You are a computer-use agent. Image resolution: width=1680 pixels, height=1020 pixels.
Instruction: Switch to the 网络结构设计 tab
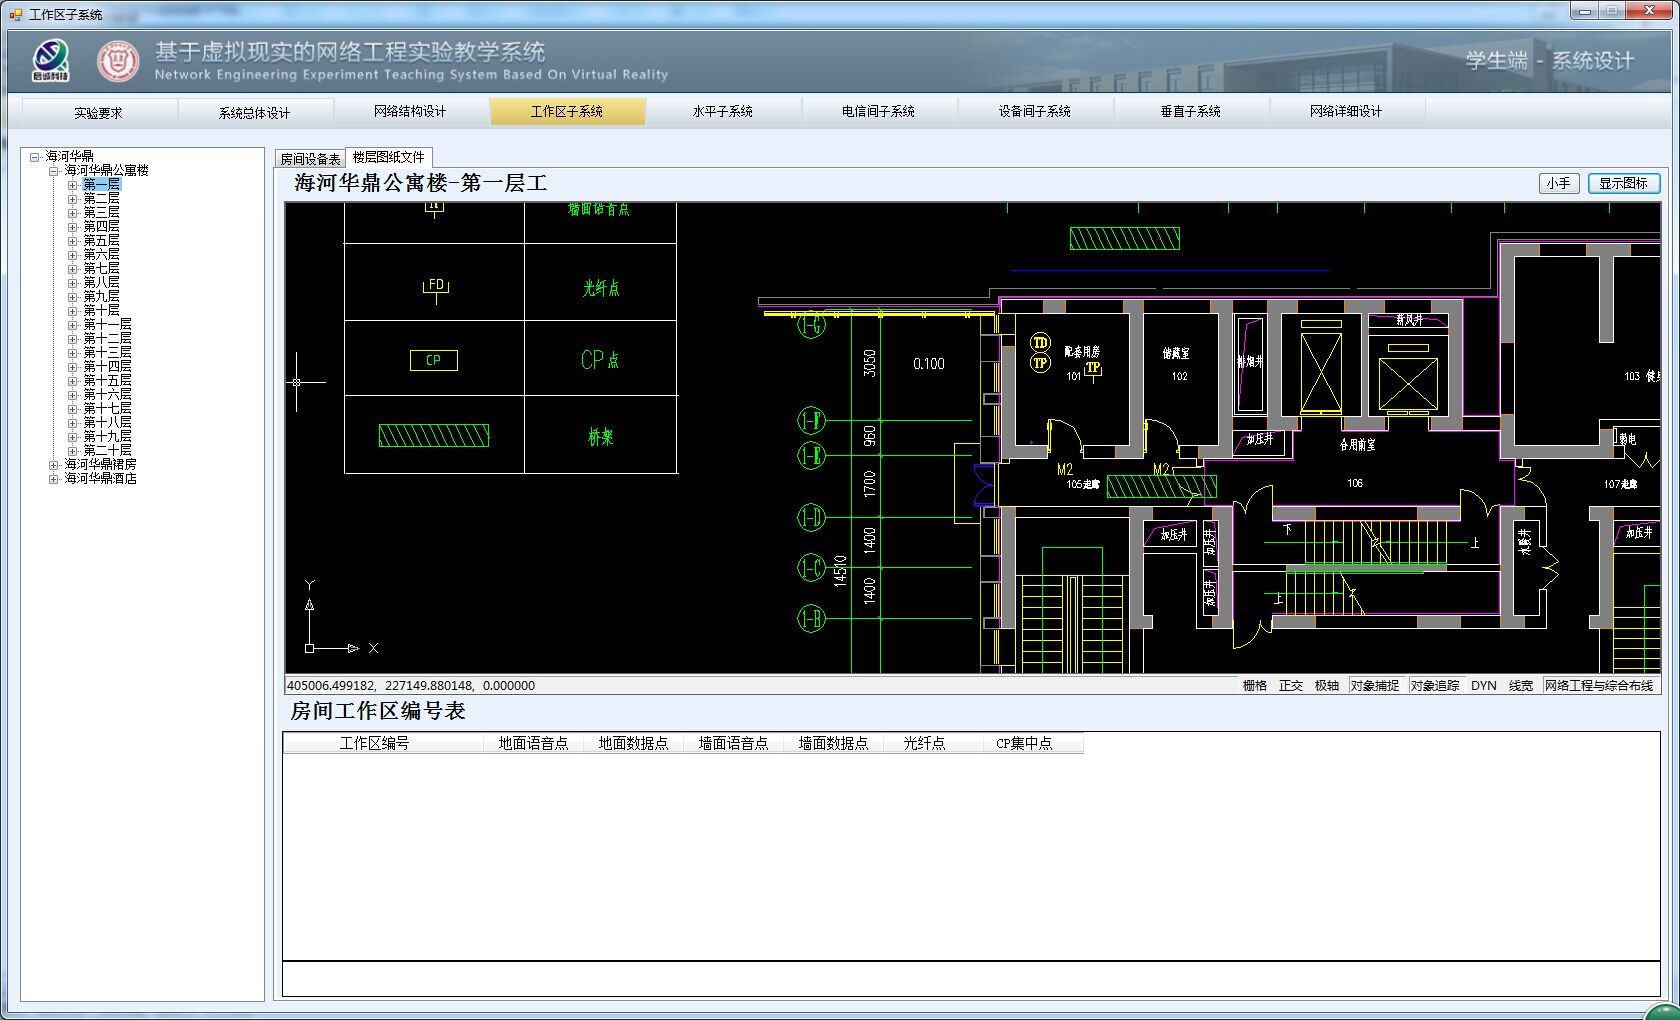pyautogui.click(x=411, y=111)
